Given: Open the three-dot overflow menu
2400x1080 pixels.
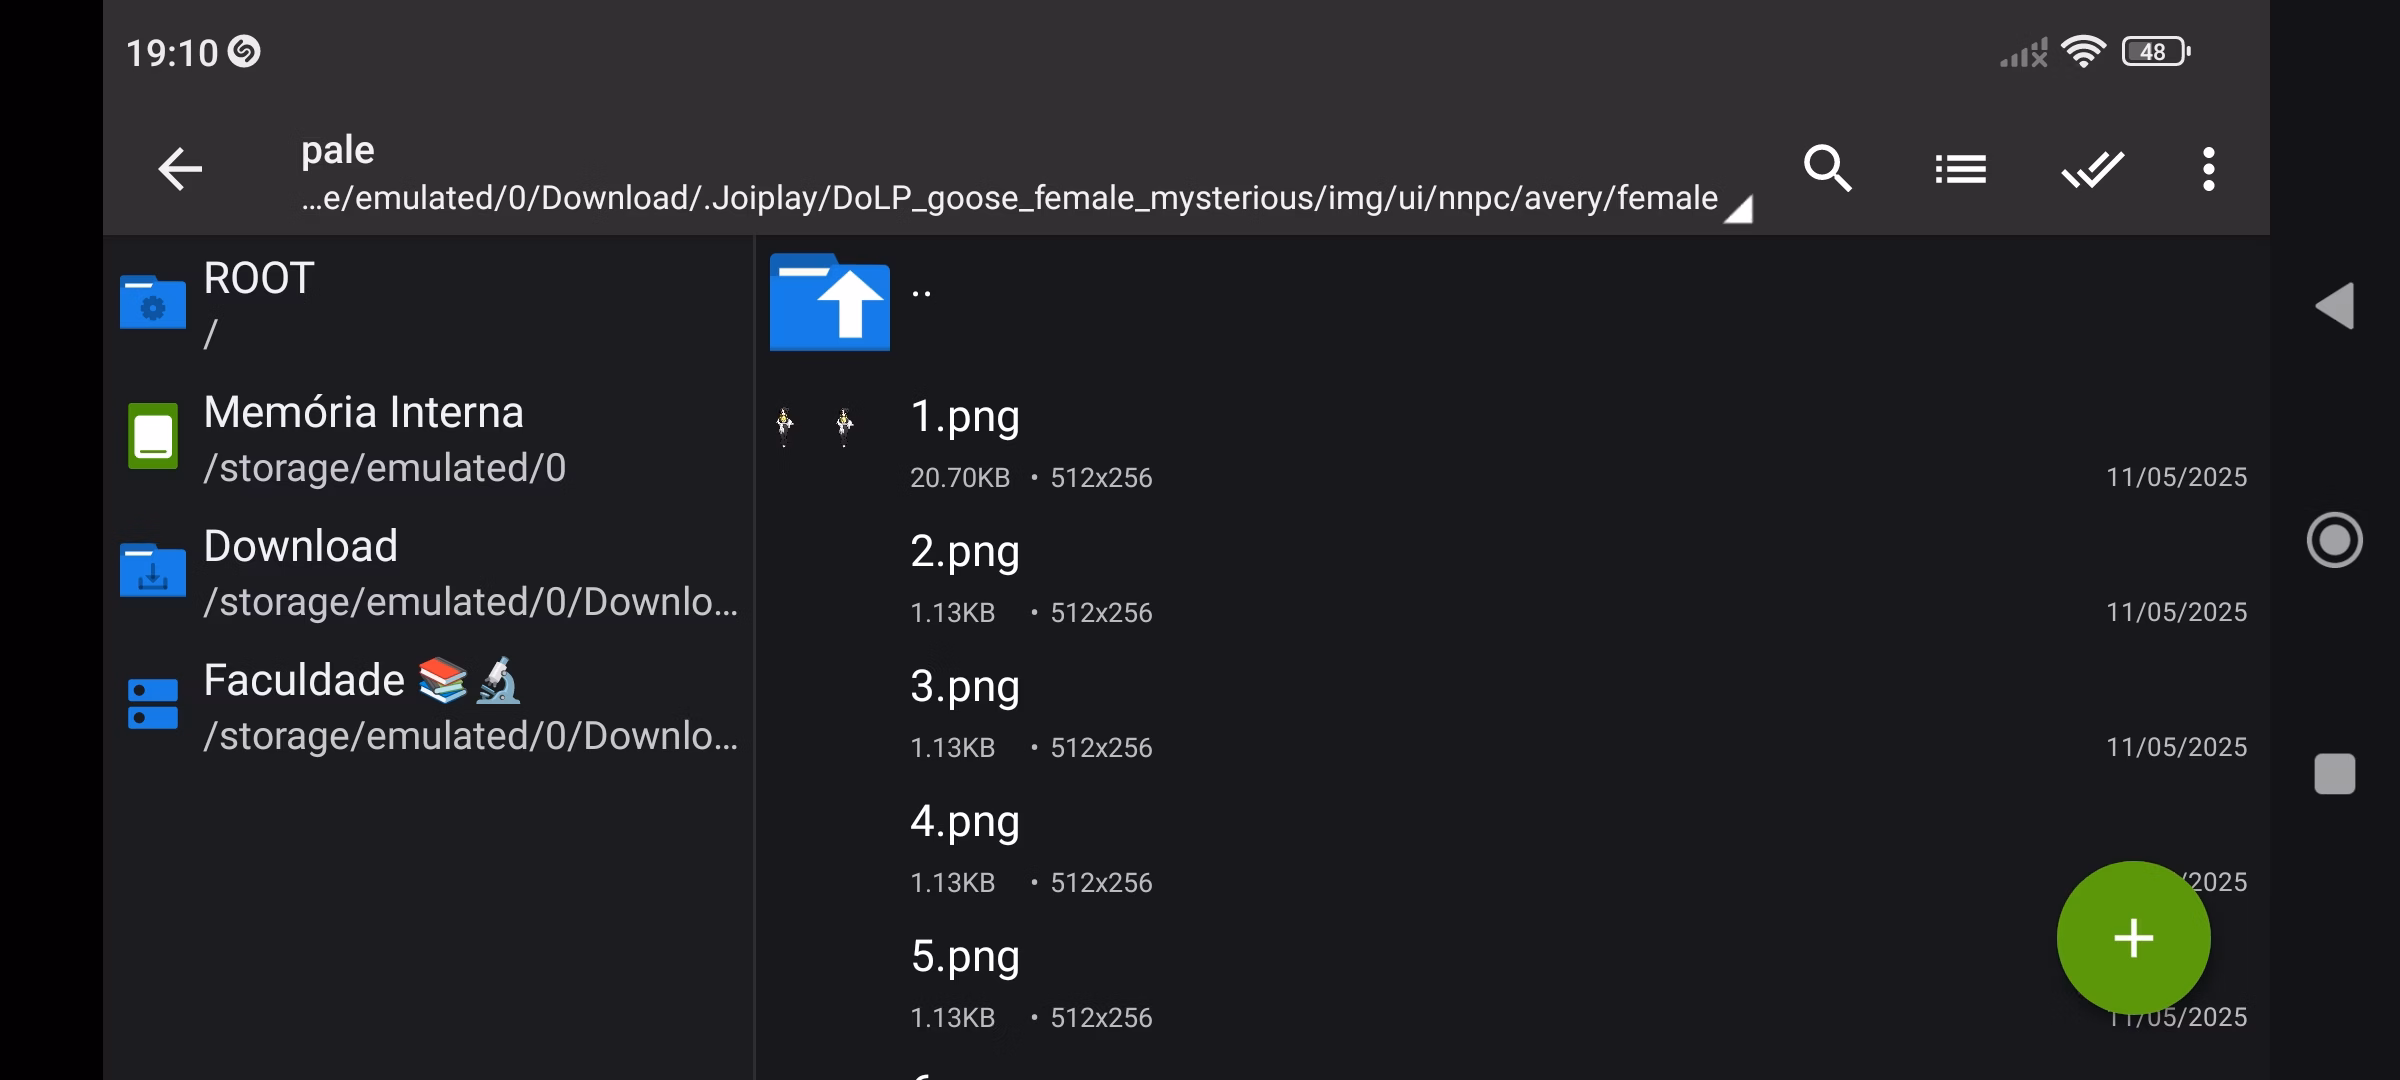Looking at the screenshot, I should coord(2208,169).
